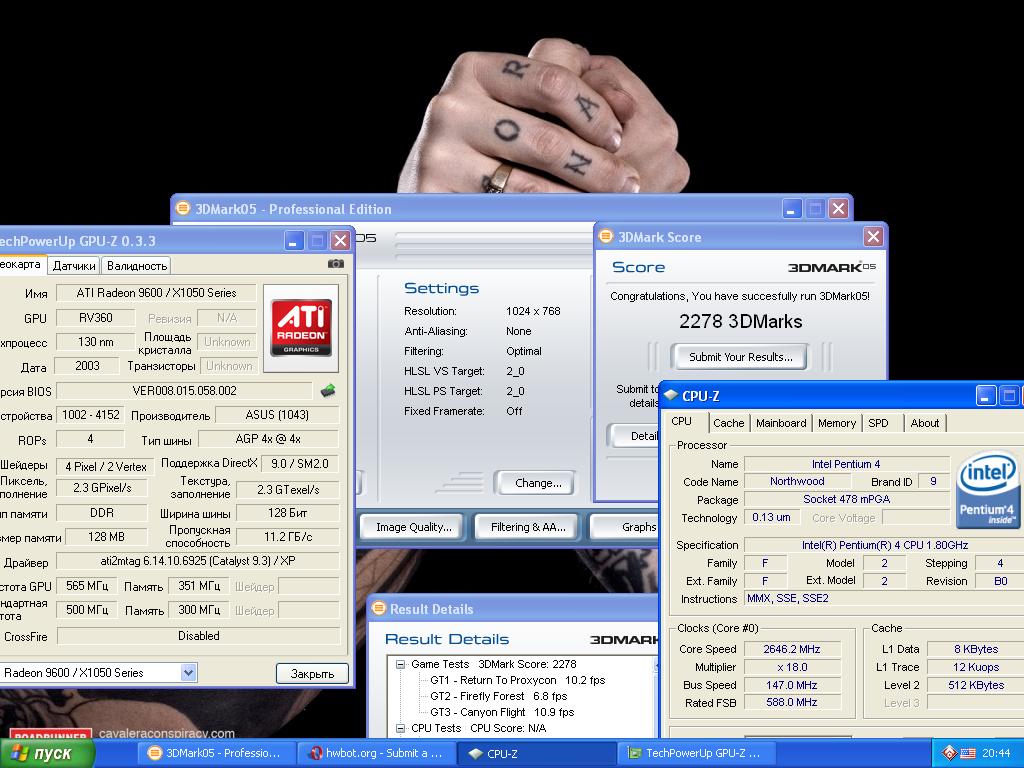The image size is (1024, 768).
Task: Click the Multiplier value x 18.0
Action: tap(792, 667)
